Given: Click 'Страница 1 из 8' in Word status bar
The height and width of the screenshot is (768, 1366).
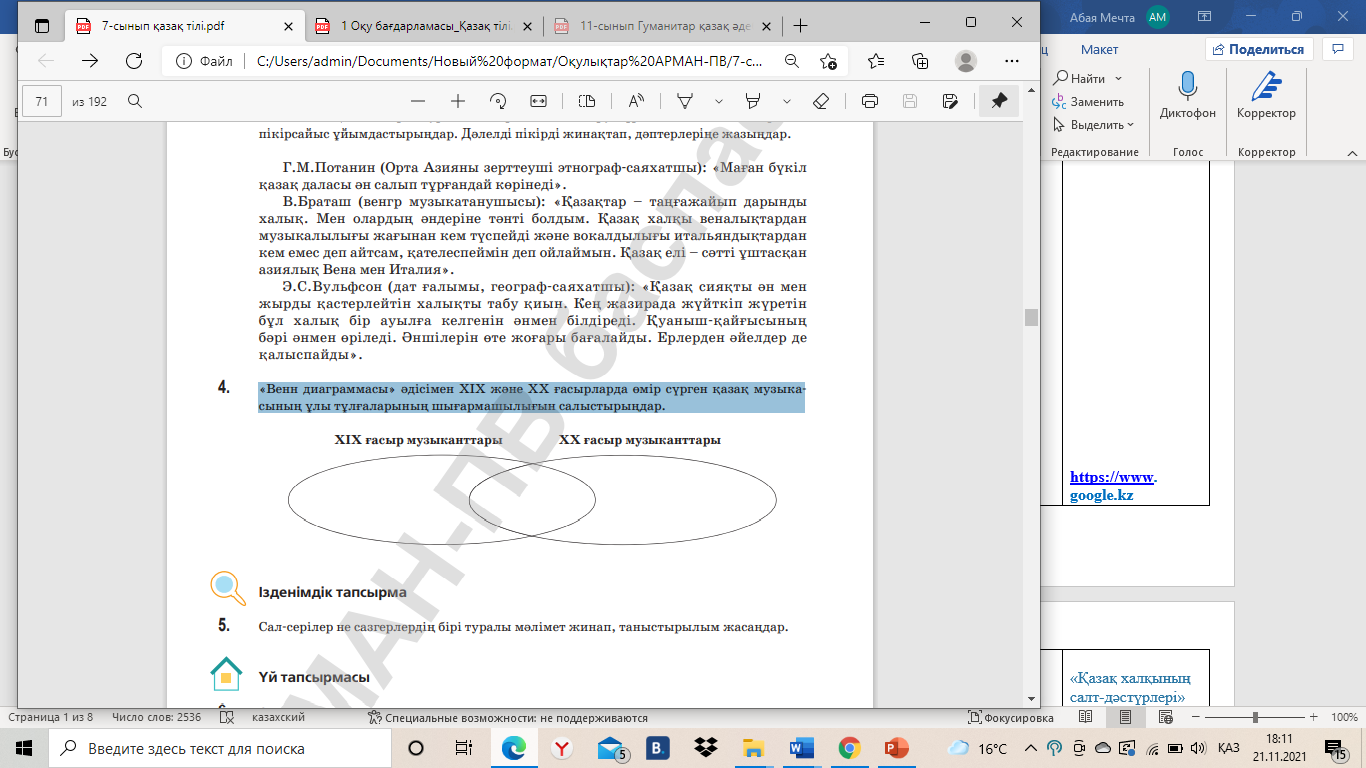Looking at the screenshot, I should pos(51,718).
